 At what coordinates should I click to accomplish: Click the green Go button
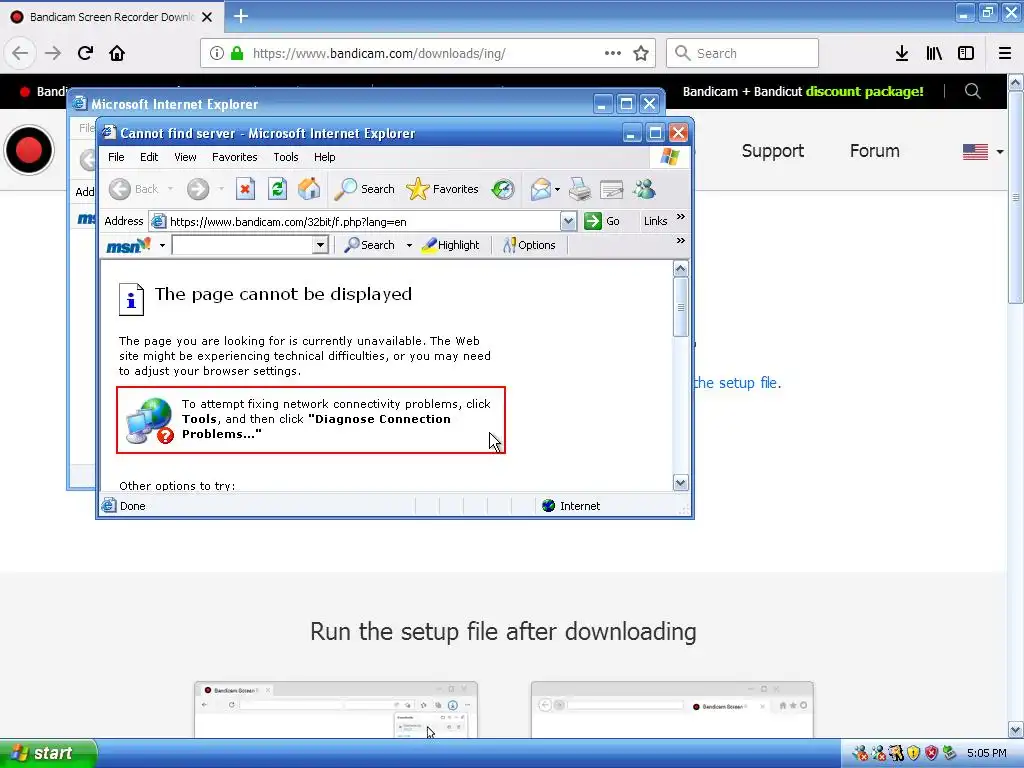(601, 221)
